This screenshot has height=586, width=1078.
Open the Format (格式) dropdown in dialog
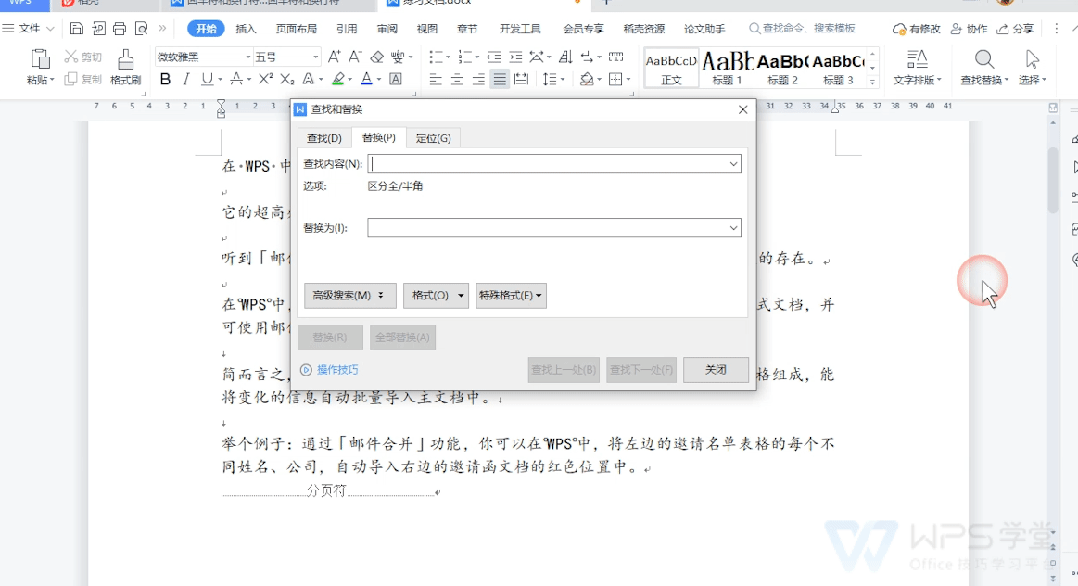click(x=436, y=295)
